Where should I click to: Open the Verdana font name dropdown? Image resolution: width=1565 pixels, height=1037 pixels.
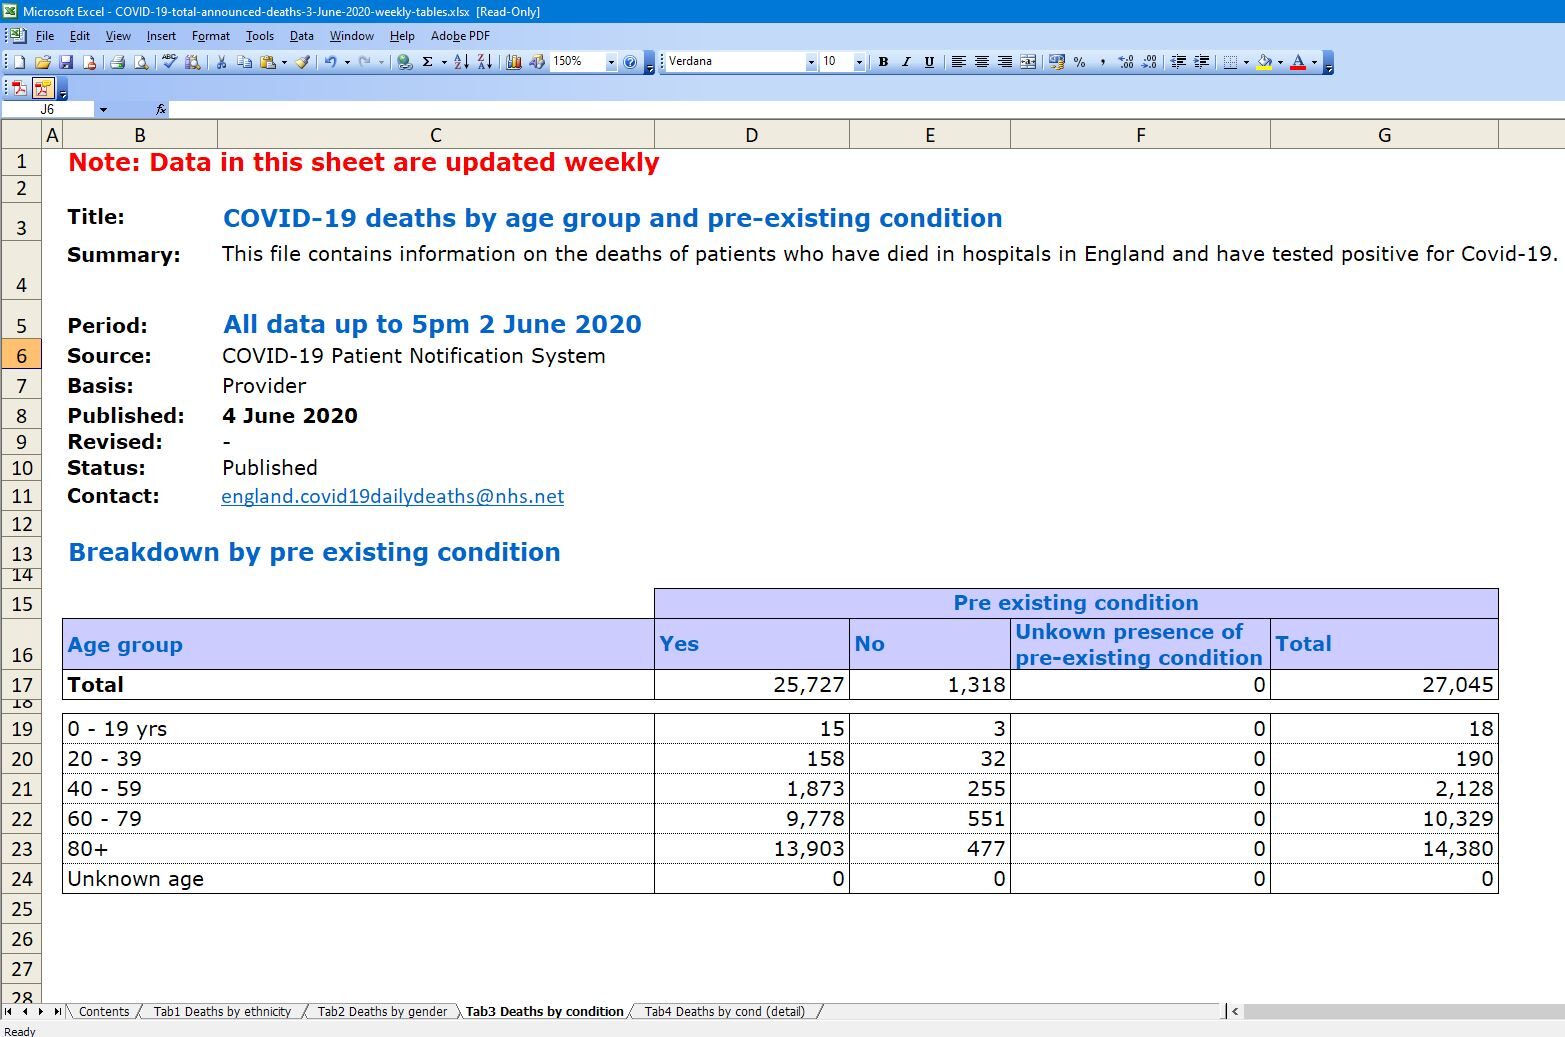pyautogui.click(x=811, y=62)
